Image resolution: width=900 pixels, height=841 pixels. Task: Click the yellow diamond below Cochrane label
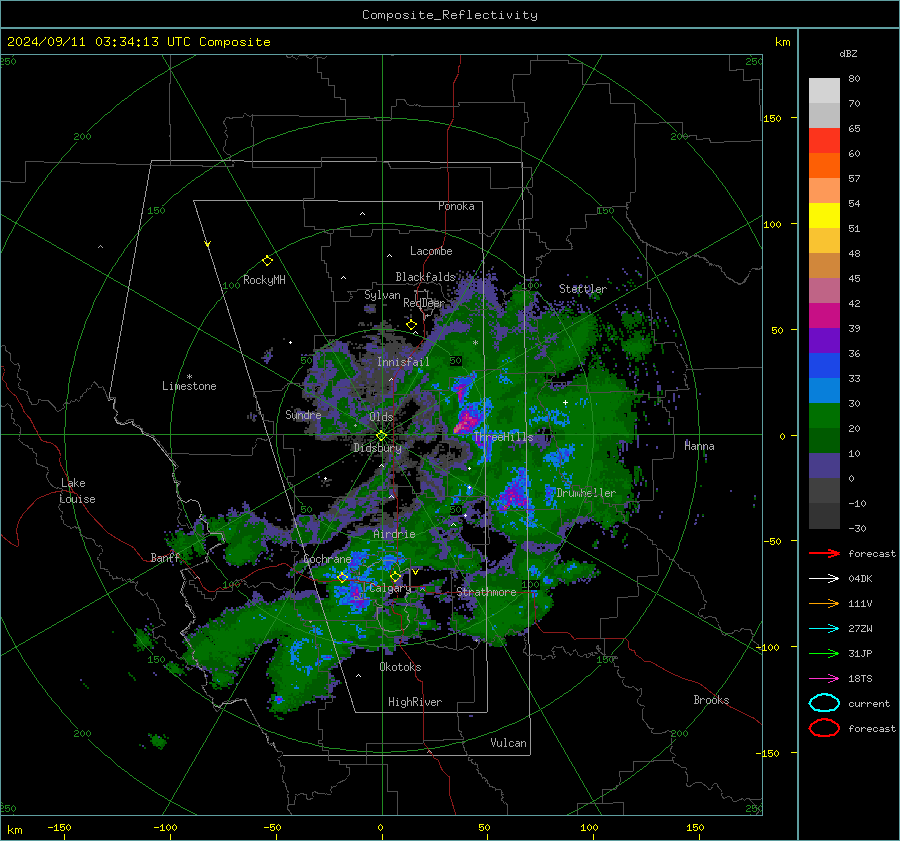click(343, 577)
